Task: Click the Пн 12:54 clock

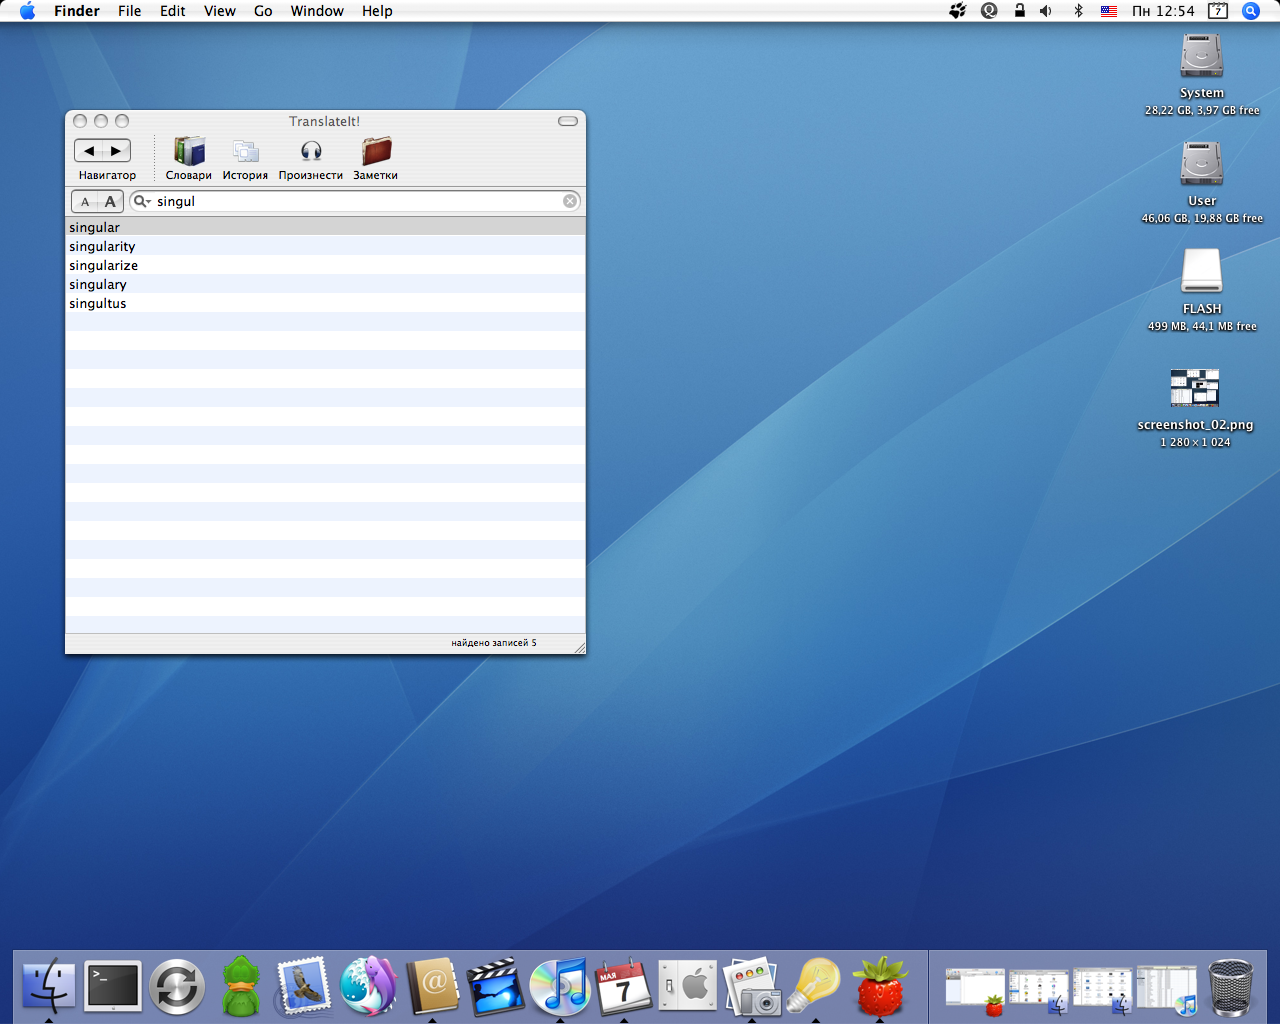Action: [x=1163, y=11]
